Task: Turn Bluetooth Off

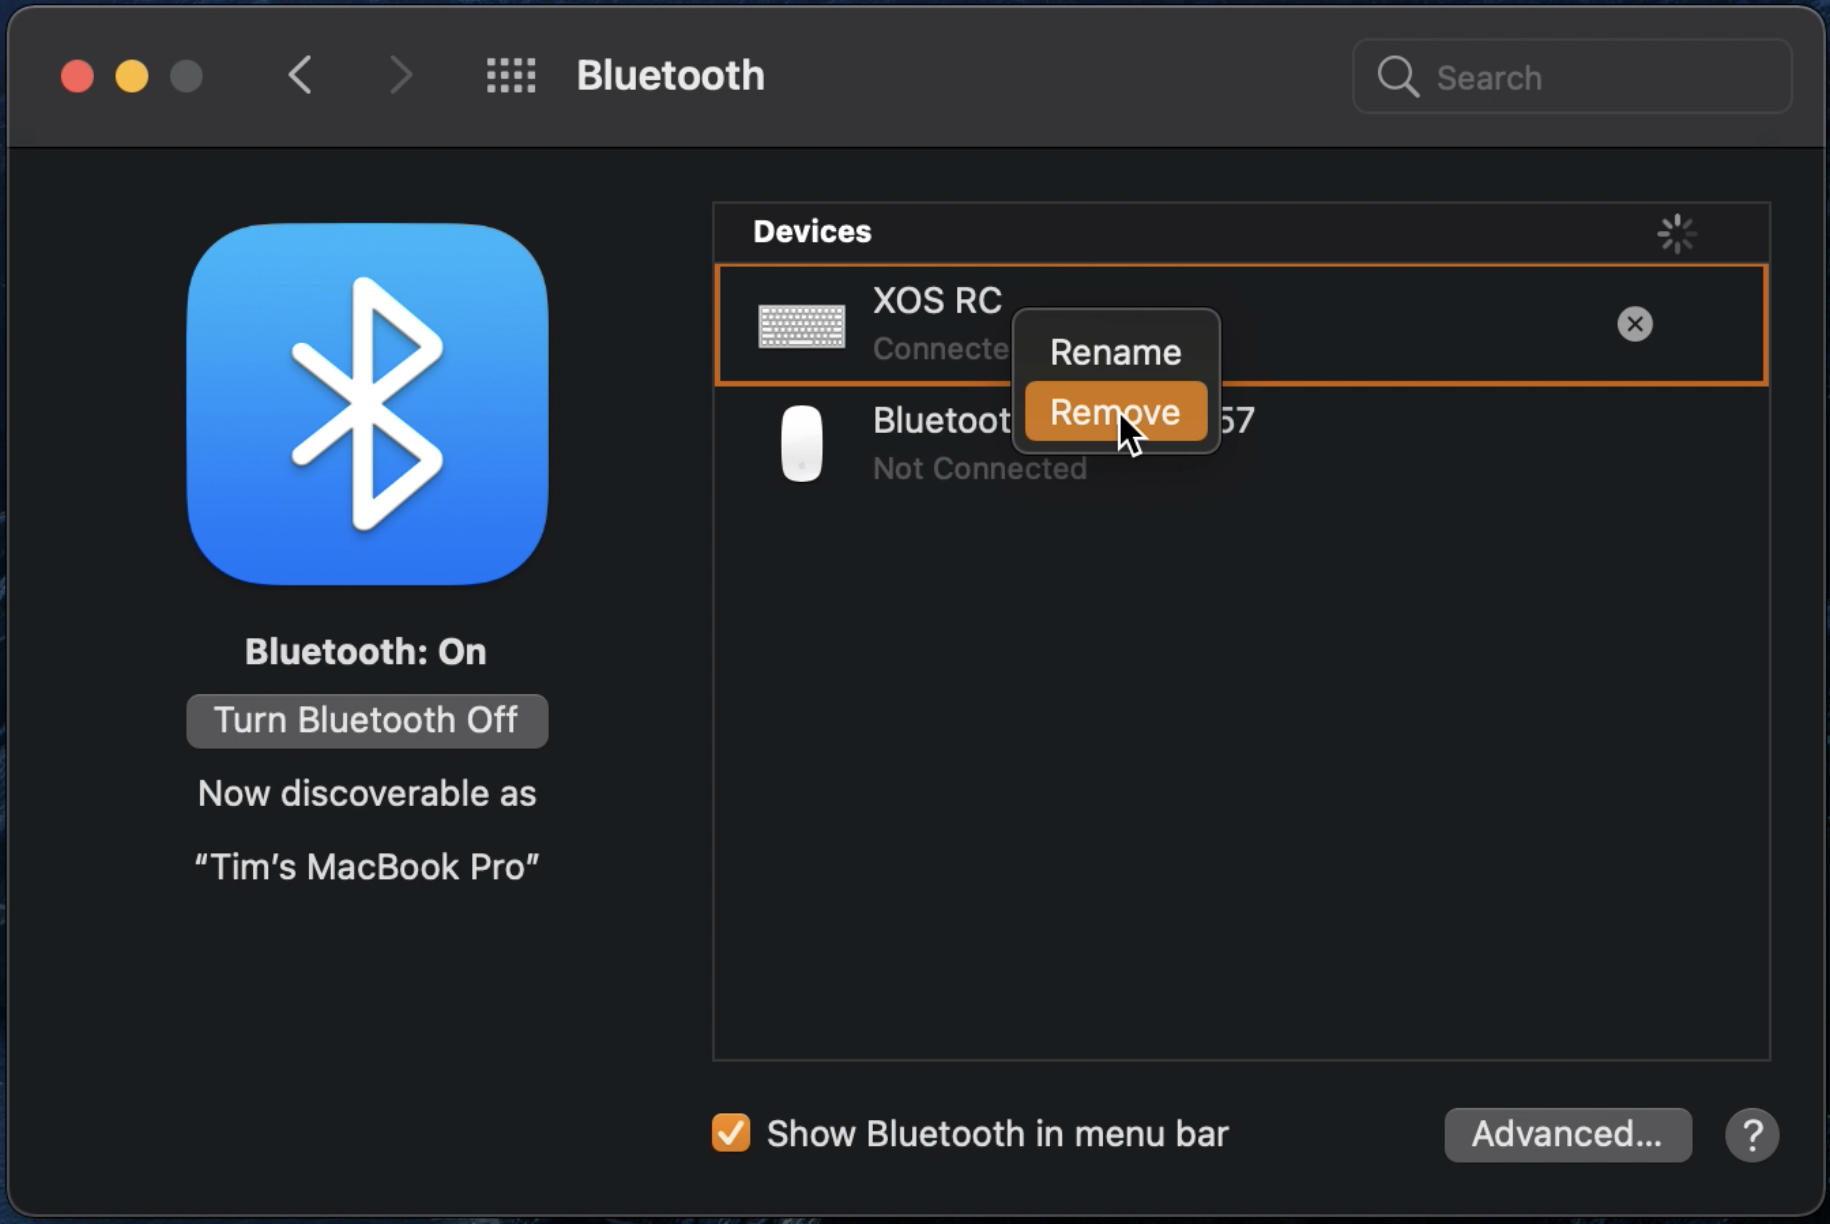Action: point(367,721)
